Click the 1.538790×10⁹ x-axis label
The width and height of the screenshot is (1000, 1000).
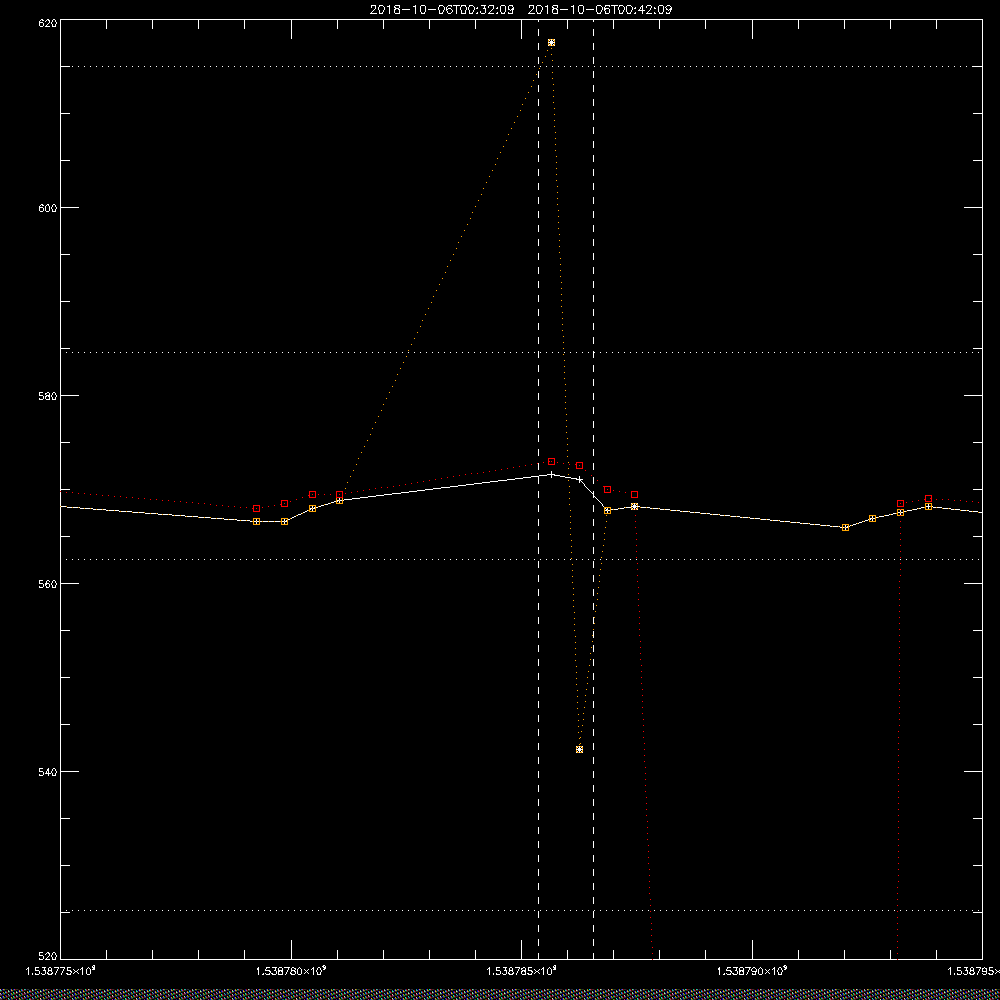752,971
